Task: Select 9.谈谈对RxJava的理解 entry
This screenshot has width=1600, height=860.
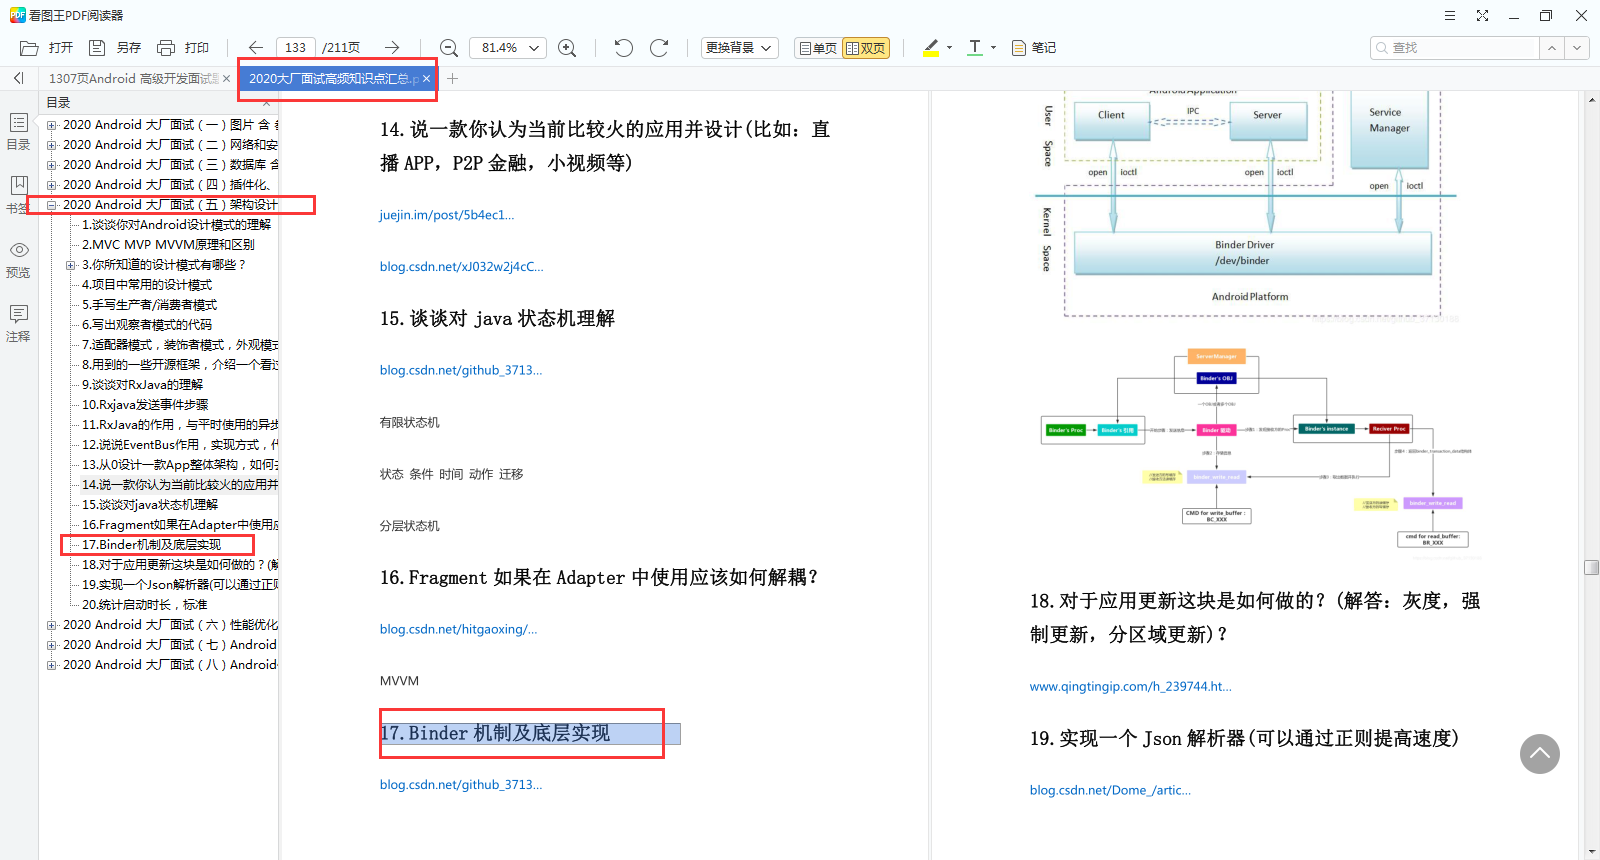Action: [142, 385]
